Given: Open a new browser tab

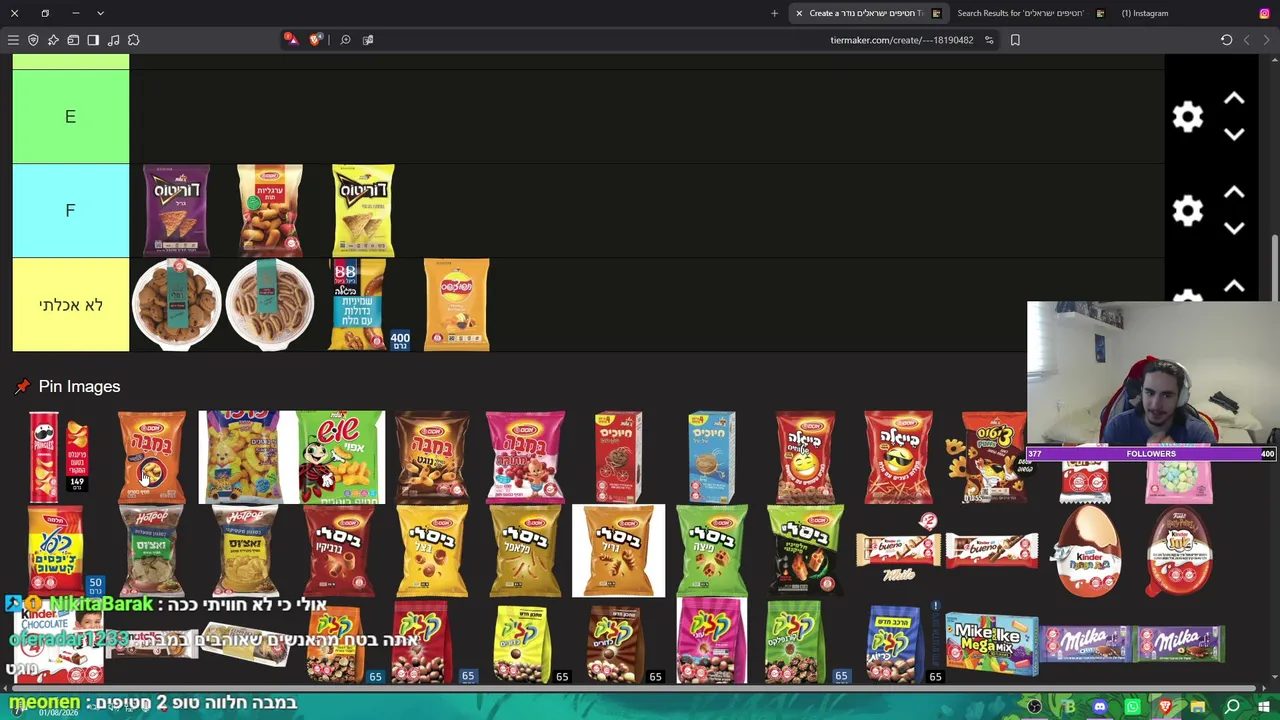Looking at the screenshot, I should point(774,13).
